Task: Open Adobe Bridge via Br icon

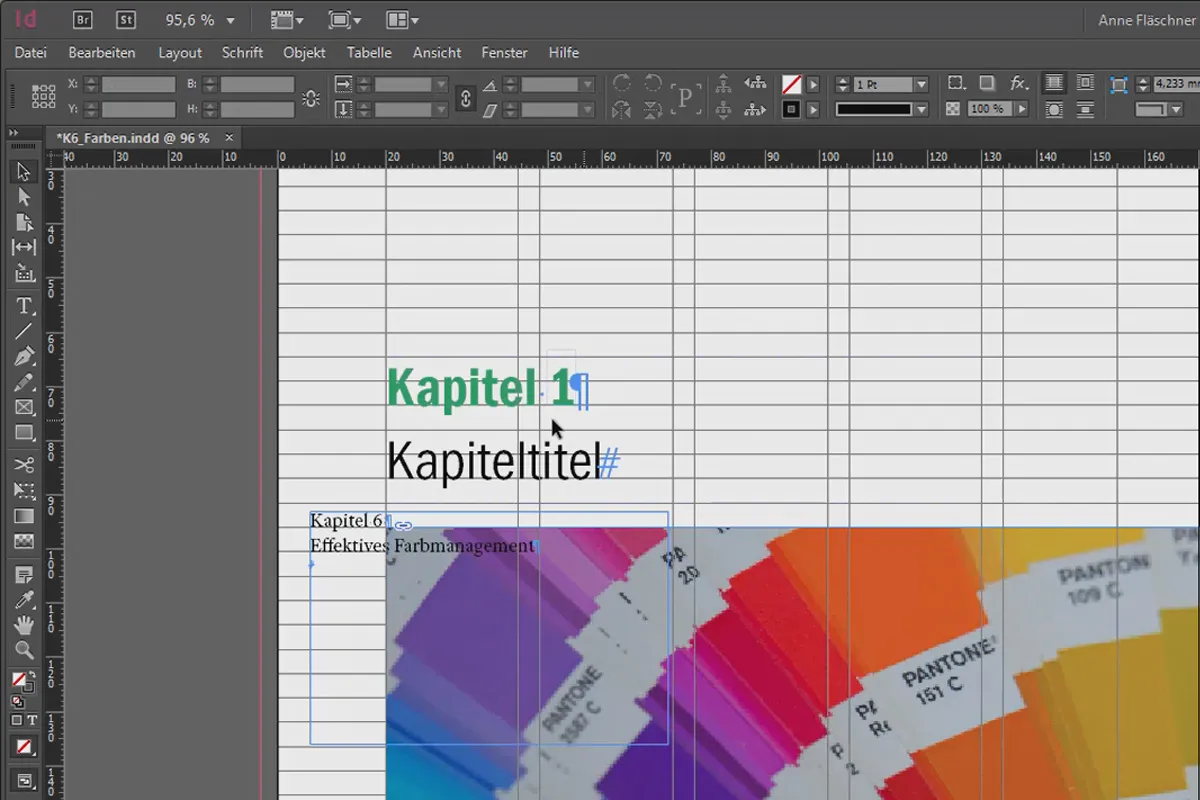Action: coord(84,19)
